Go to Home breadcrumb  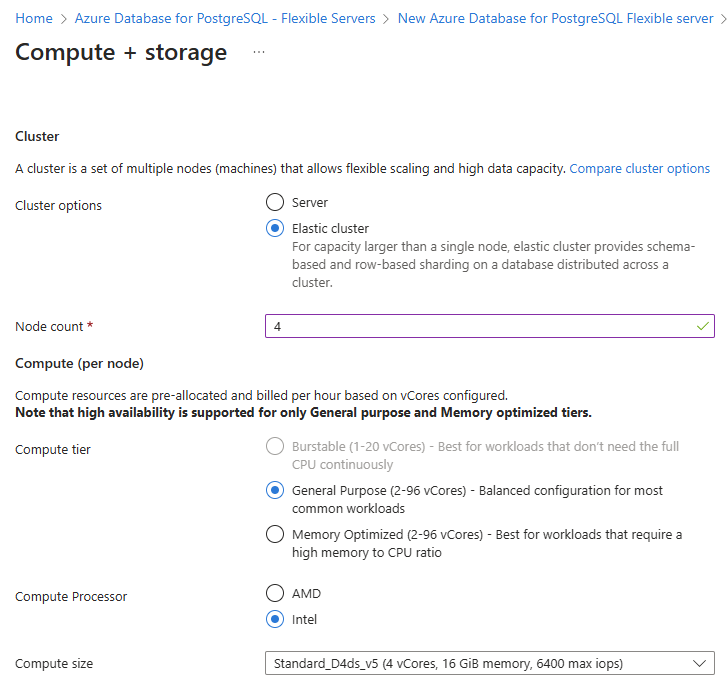(34, 18)
